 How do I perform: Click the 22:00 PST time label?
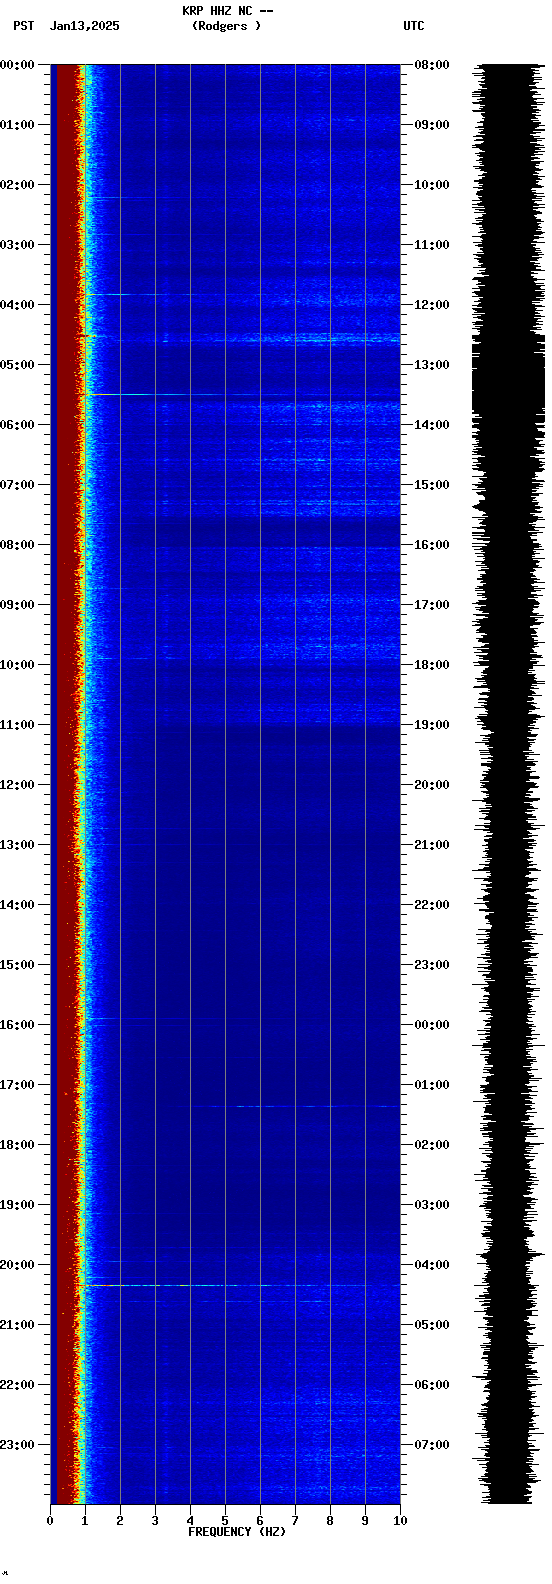pos(18,1385)
